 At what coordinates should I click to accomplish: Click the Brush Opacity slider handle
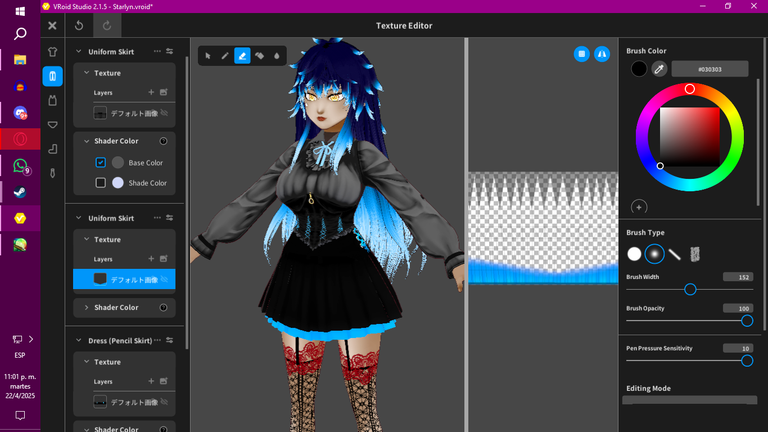(x=746, y=321)
